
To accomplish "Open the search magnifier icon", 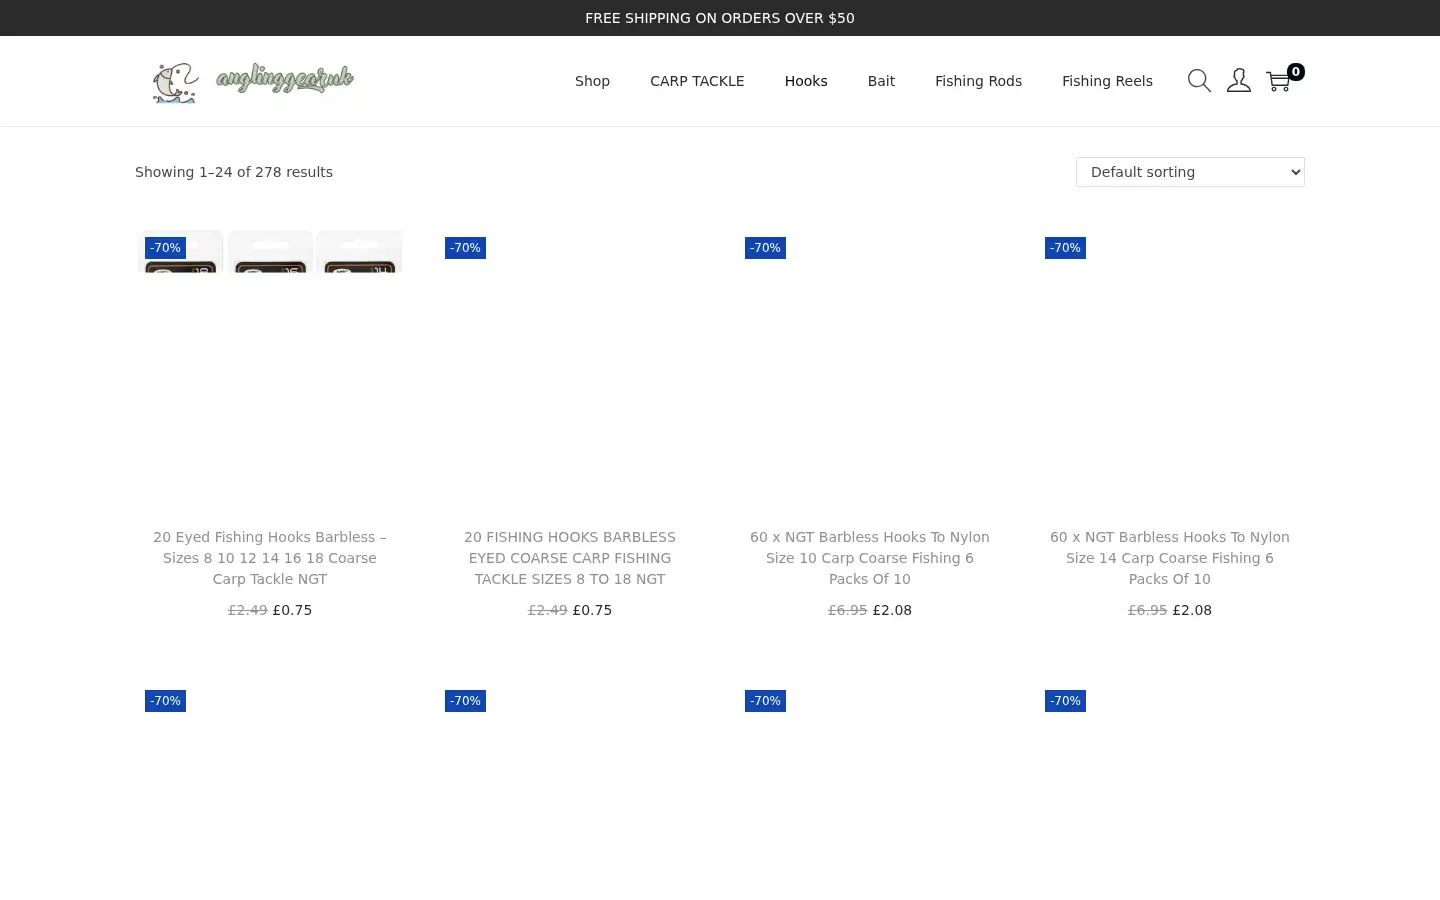I will point(1199,81).
